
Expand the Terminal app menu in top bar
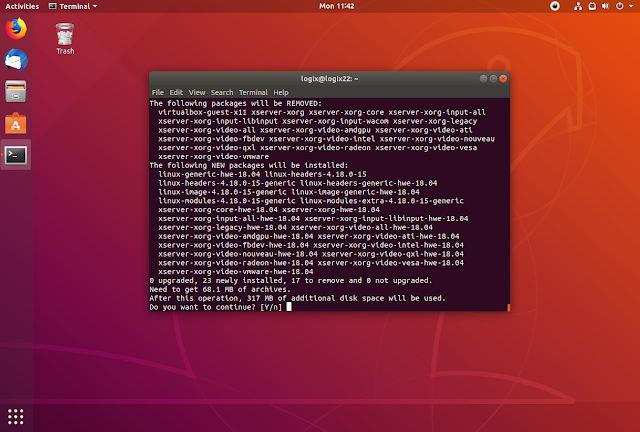click(71, 6)
